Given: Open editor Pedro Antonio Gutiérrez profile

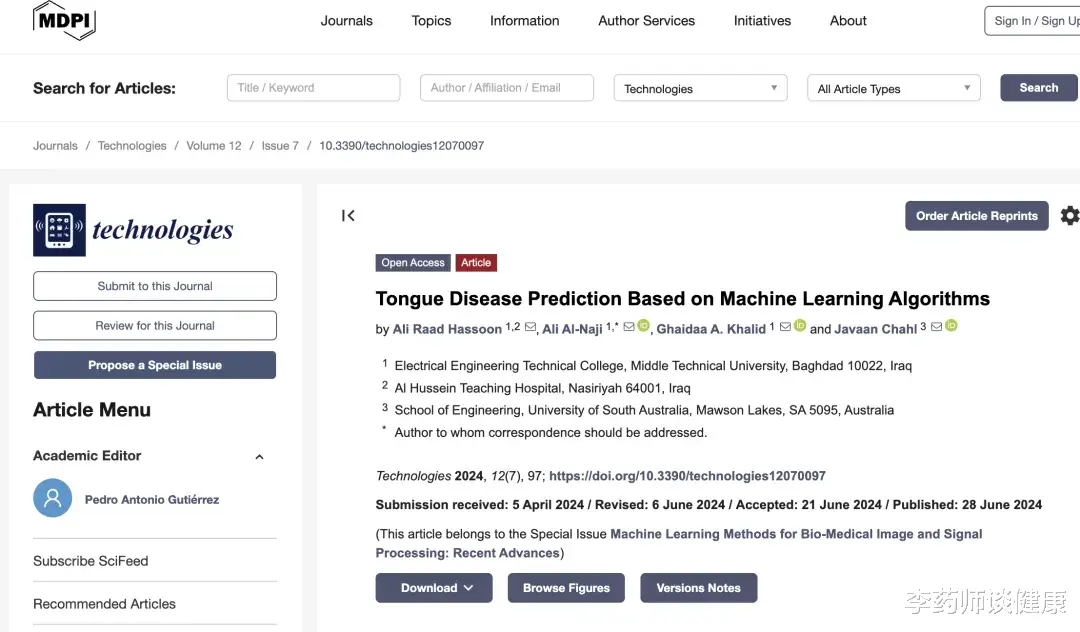Looking at the screenshot, I should (x=152, y=499).
